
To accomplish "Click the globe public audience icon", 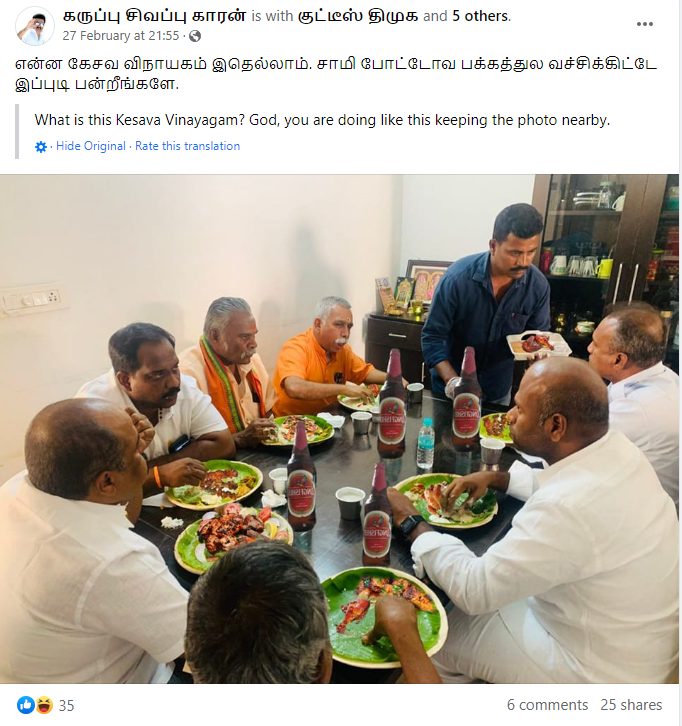I will [x=195, y=36].
